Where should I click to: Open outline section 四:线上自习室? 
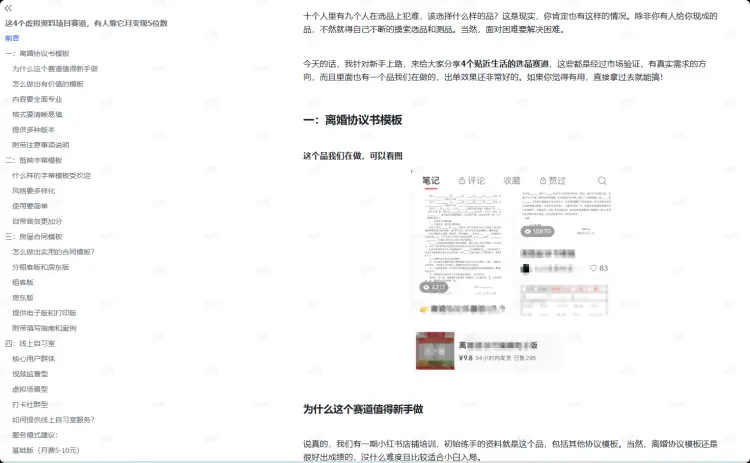tap(30, 344)
